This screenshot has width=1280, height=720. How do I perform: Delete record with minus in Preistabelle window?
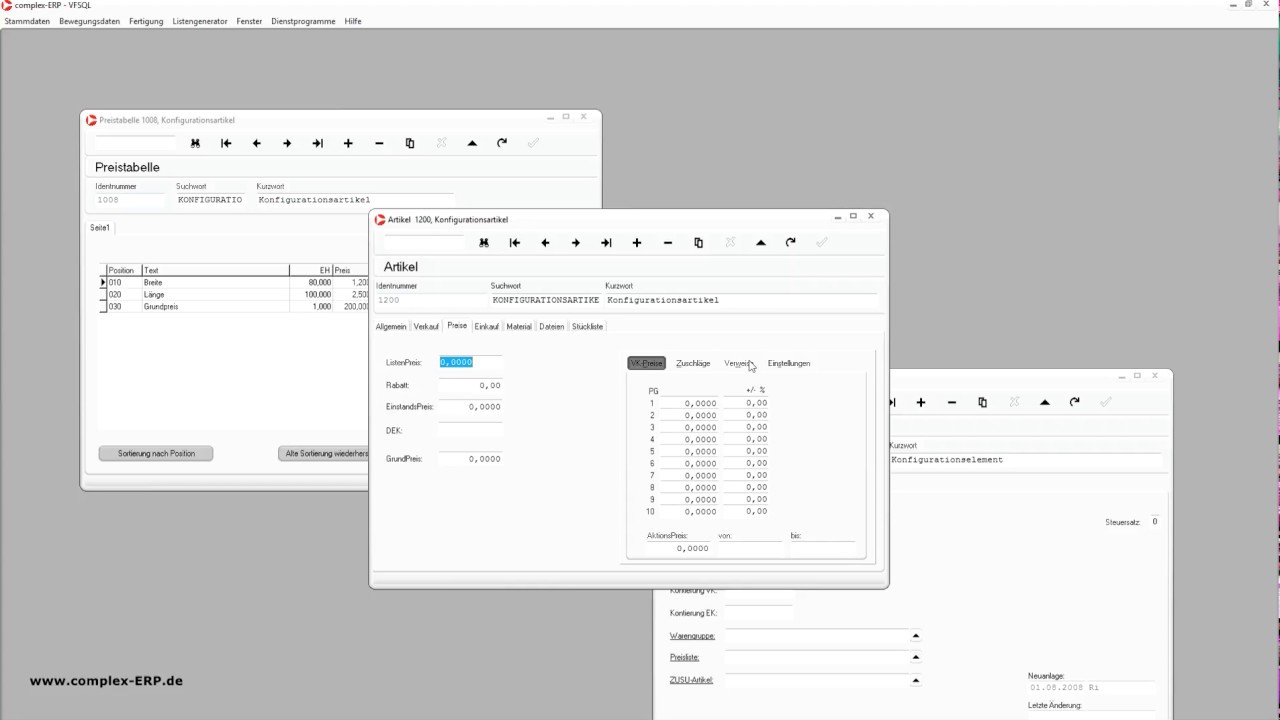(x=379, y=143)
